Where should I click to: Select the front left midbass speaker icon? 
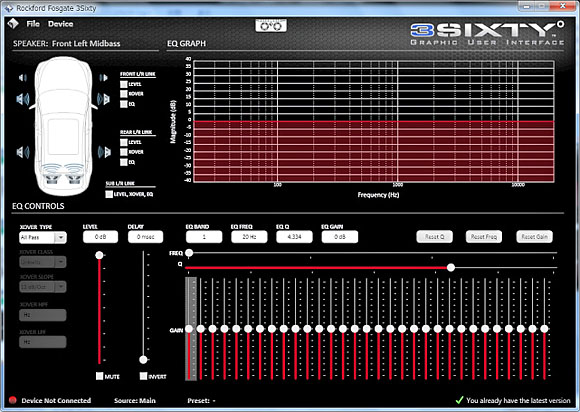(x=23, y=99)
